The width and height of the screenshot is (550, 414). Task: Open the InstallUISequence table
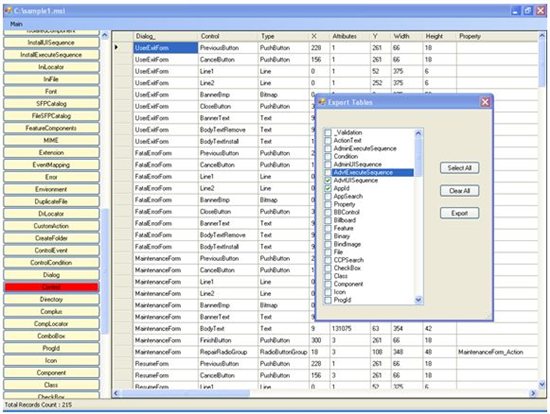pos(51,42)
